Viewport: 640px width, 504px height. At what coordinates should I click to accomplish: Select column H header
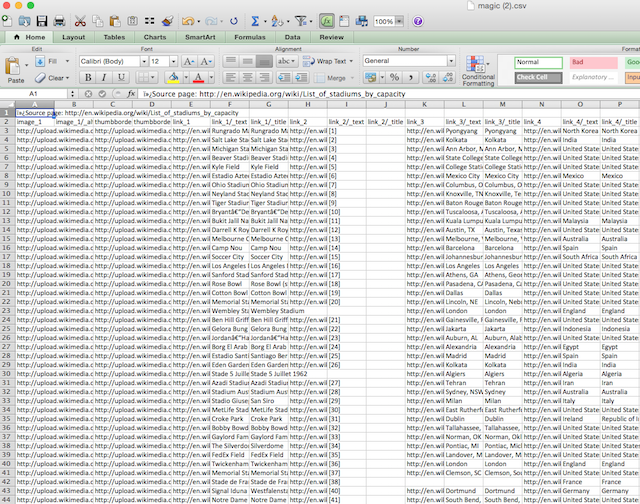click(308, 104)
